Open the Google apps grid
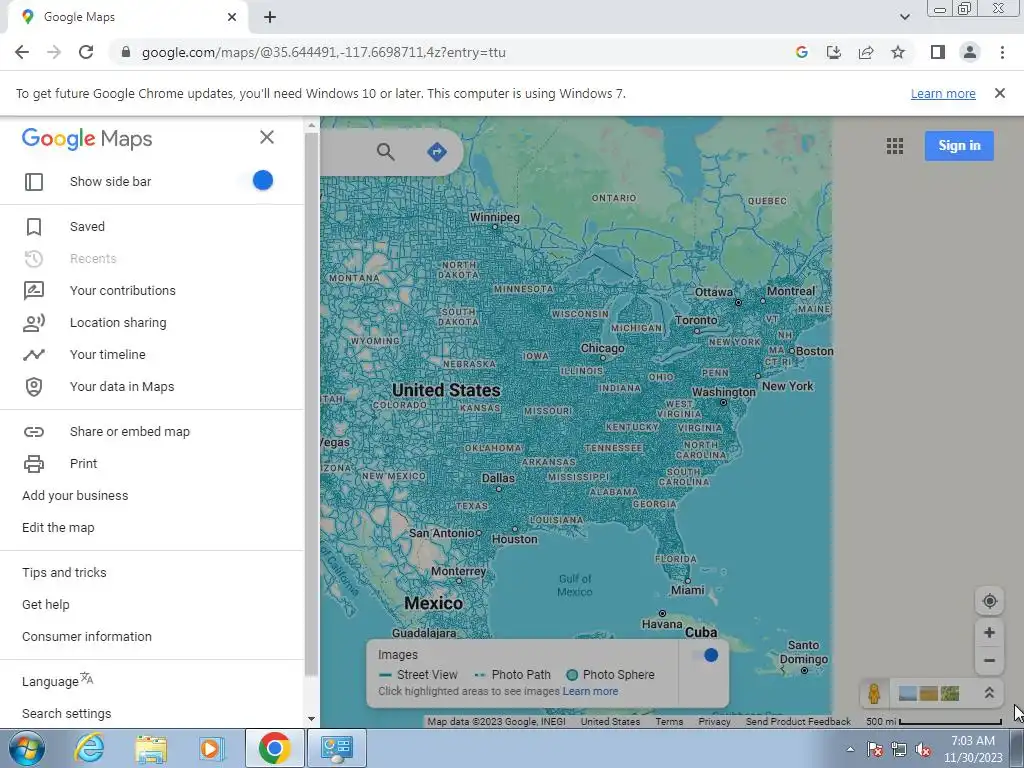1024x768 pixels. tap(895, 146)
